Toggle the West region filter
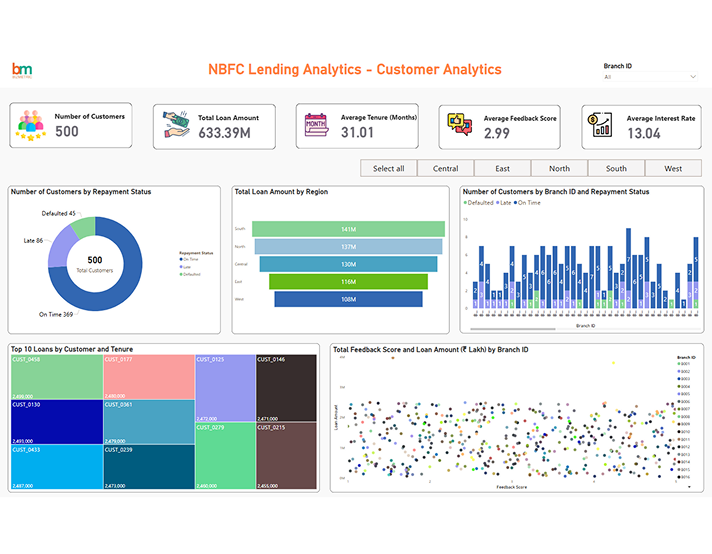 [673, 168]
